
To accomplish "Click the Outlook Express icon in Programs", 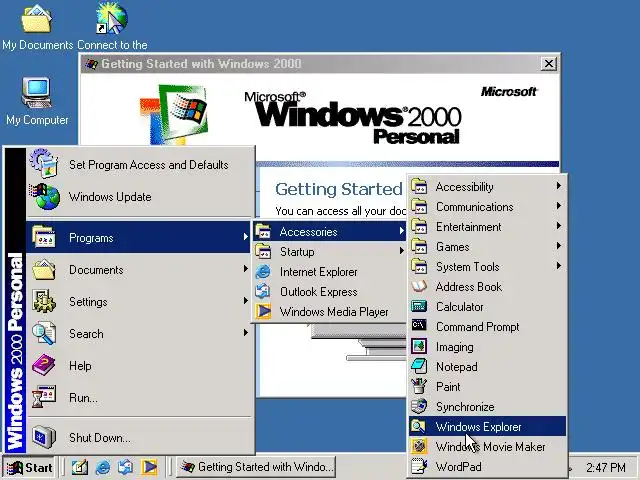I will [263, 291].
